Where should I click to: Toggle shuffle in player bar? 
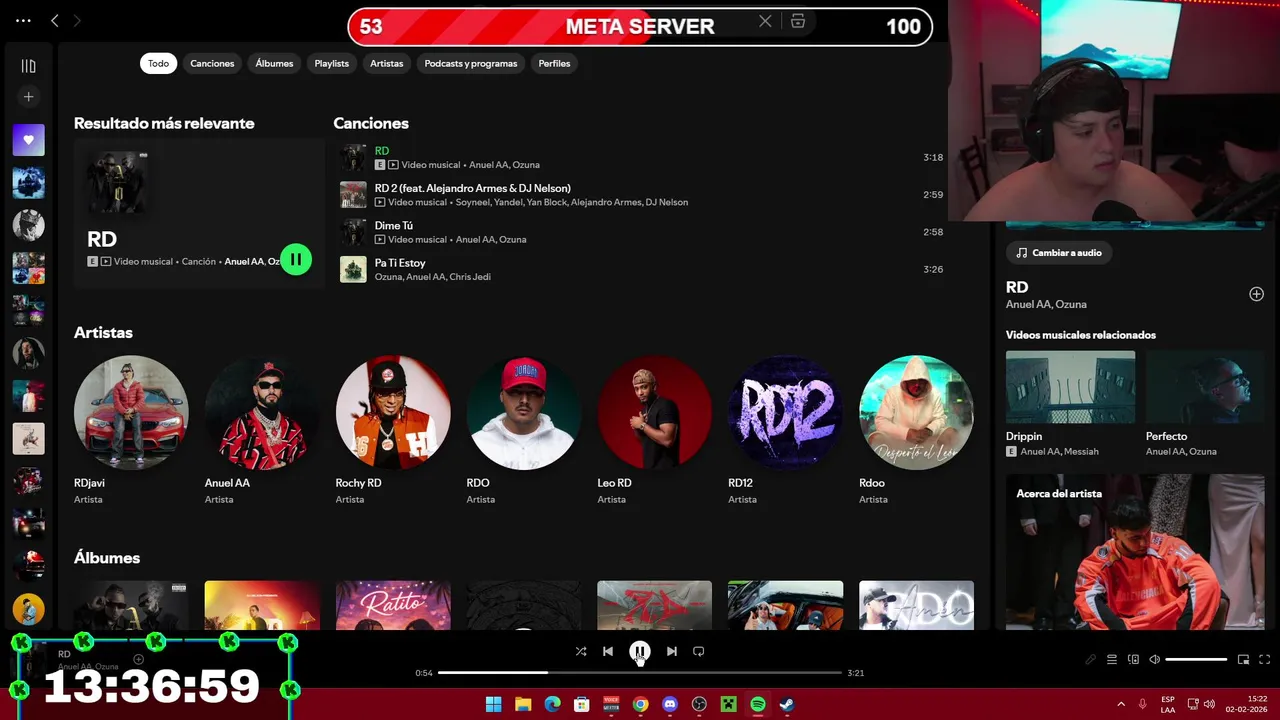581,651
